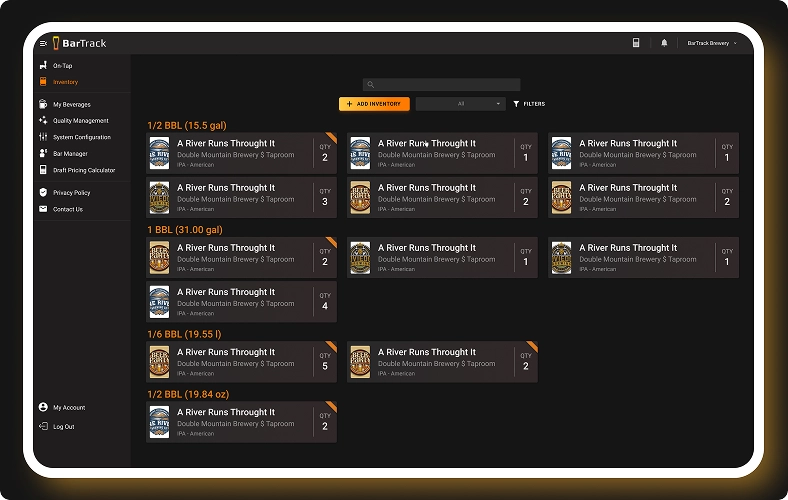Open System Configuration via its sliders icon
Screen dimensions: 788x500
(x=43, y=137)
